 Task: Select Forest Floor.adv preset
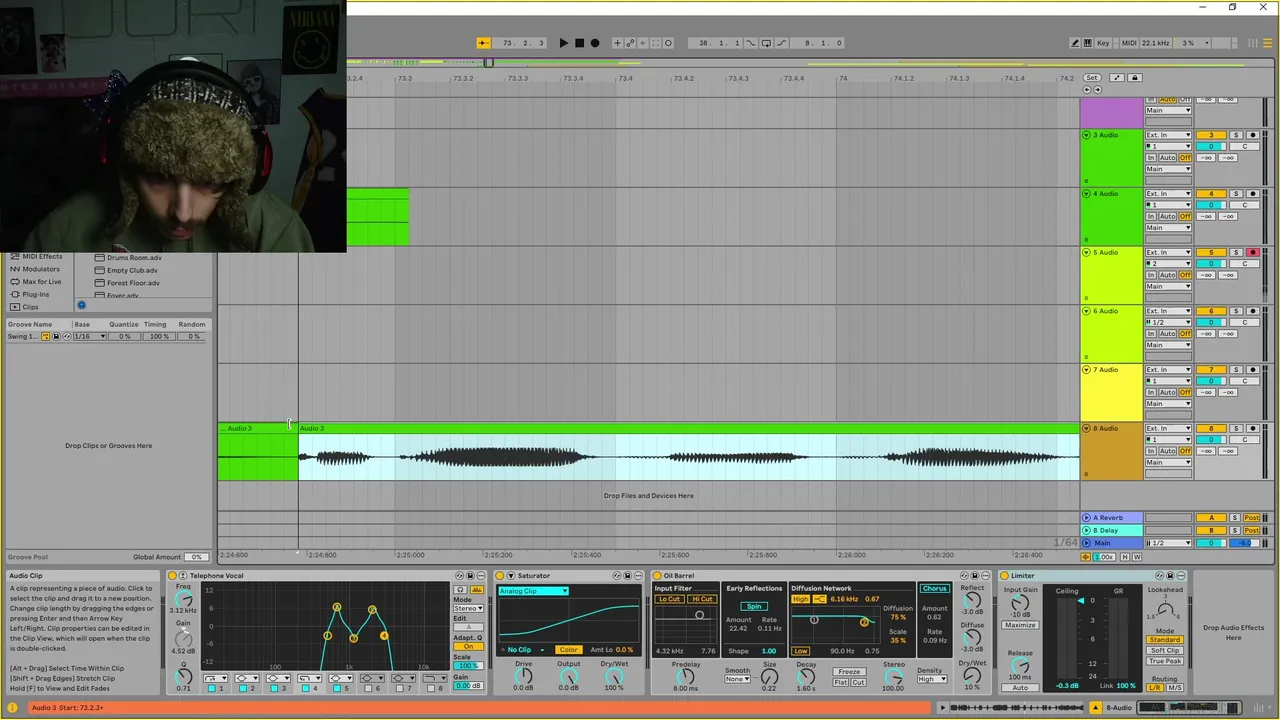coord(133,283)
